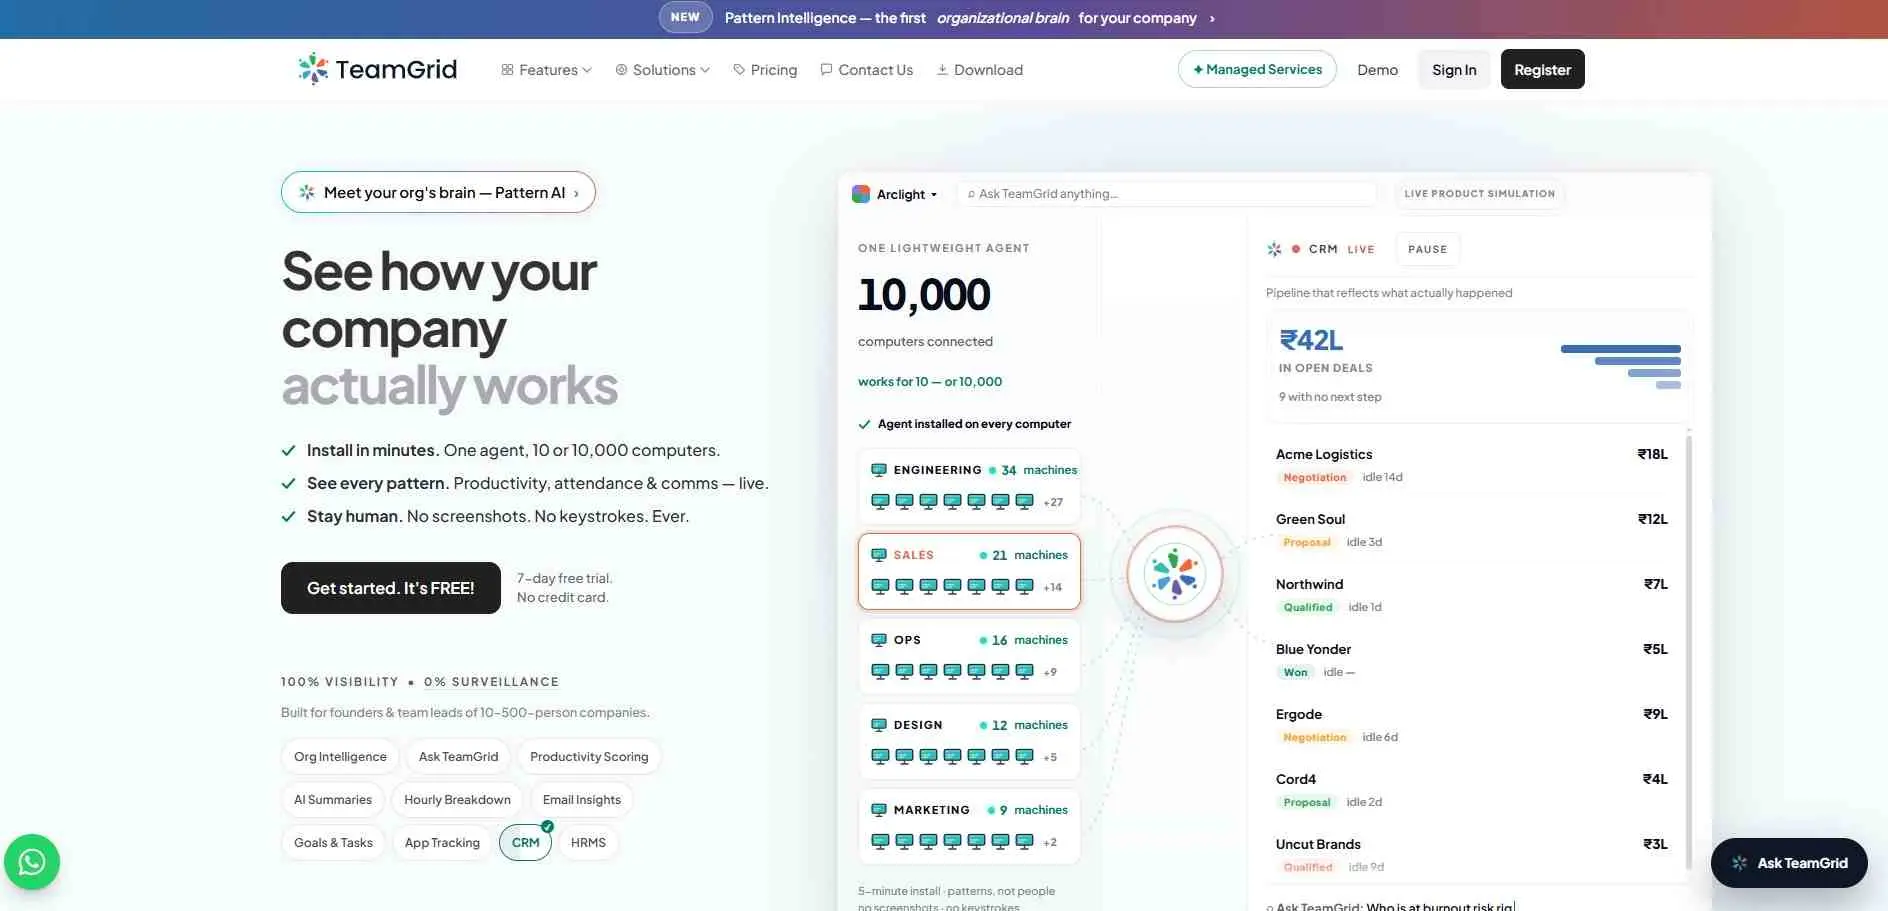Focus the Ask TeamGrid anything search field
The height and width of the screenshot is (911, 1888).
[x=1167, y=194]
